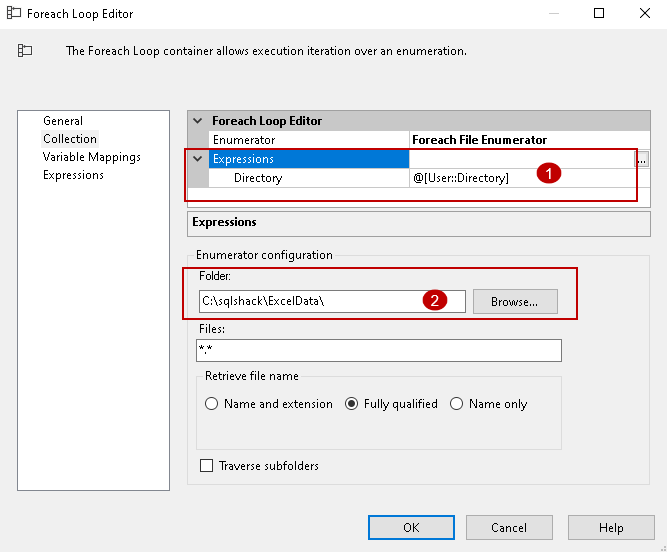This screenshot has height=552, width=667.
Task: Click the Foreach Loop container description icon
Action: tap(26, 50)
